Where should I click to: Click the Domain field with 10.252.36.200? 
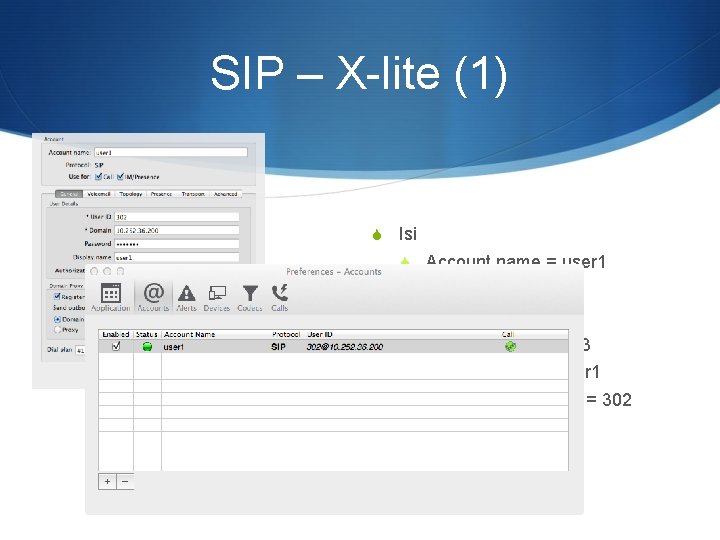coord(177,230)
